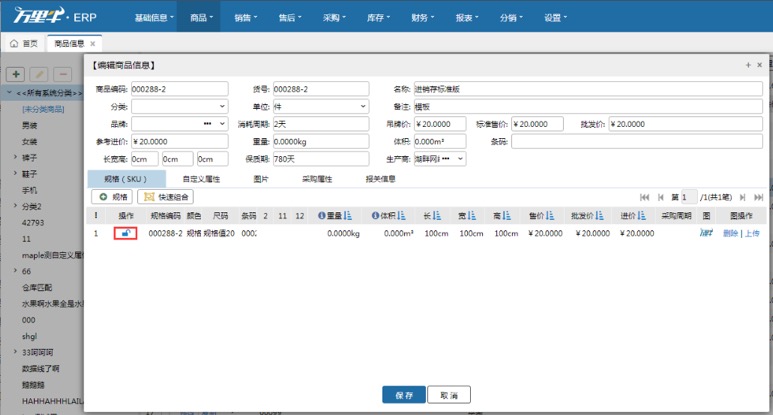
Task: Click the plus icon in dialog title bar
Action: [x=748, y=65]
